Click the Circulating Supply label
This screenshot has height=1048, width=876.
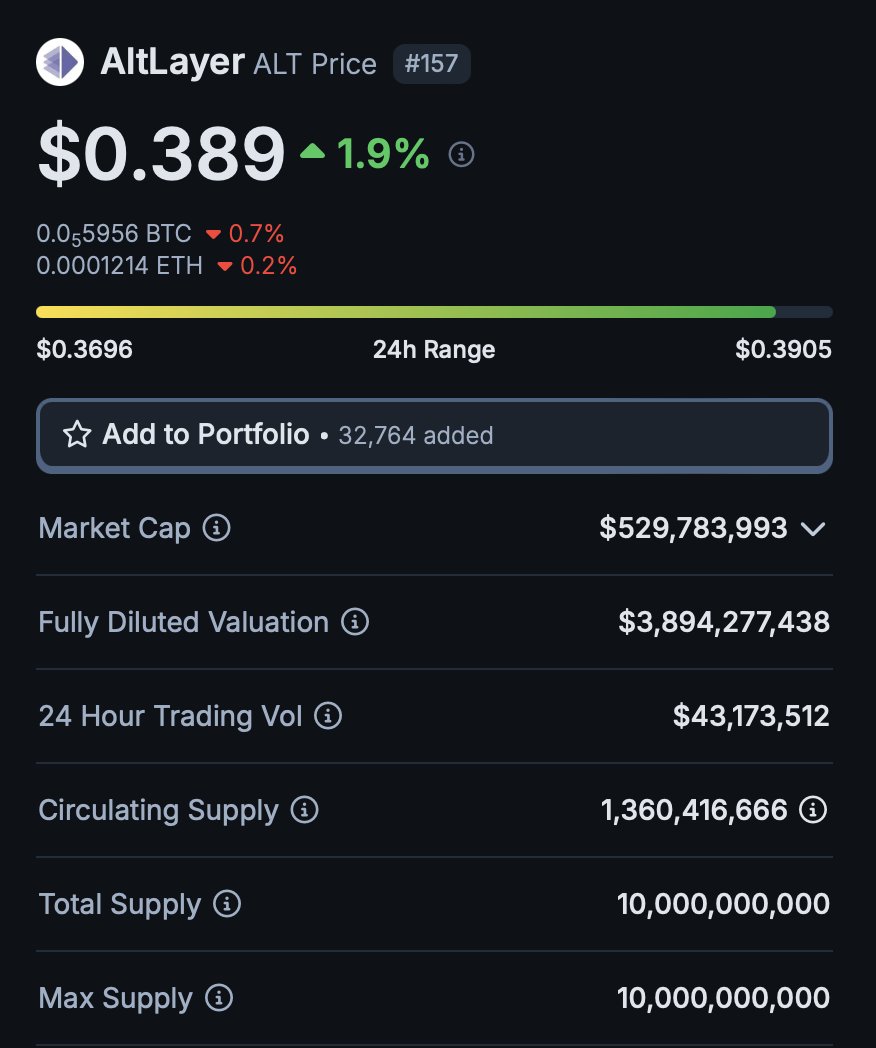158,811
